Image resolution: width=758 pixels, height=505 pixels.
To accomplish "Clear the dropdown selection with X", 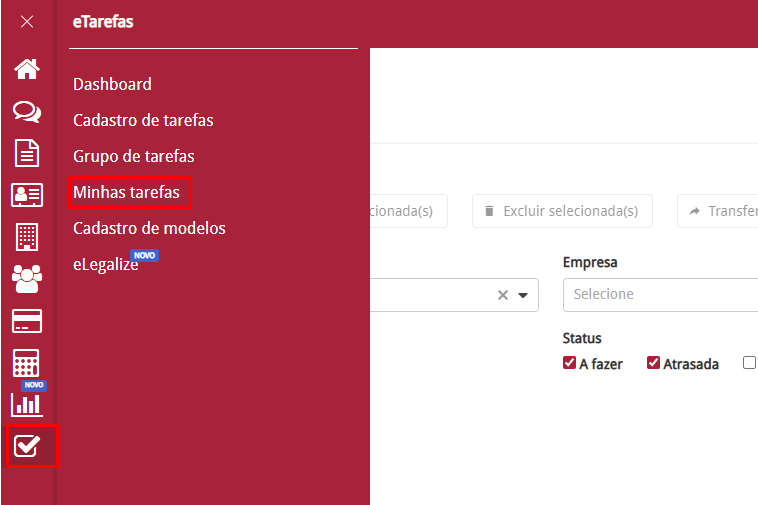I will [x=503, y=295].
